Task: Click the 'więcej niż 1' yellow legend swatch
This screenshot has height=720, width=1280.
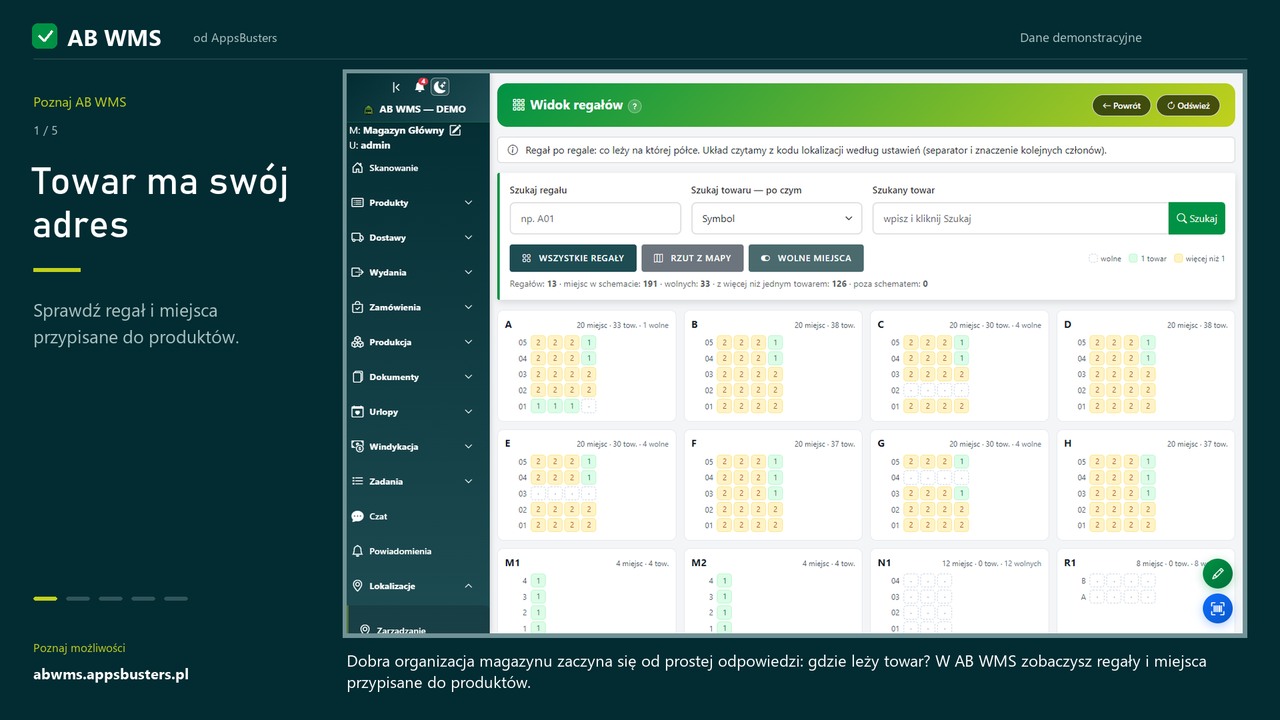Action: pos(1178,259)
